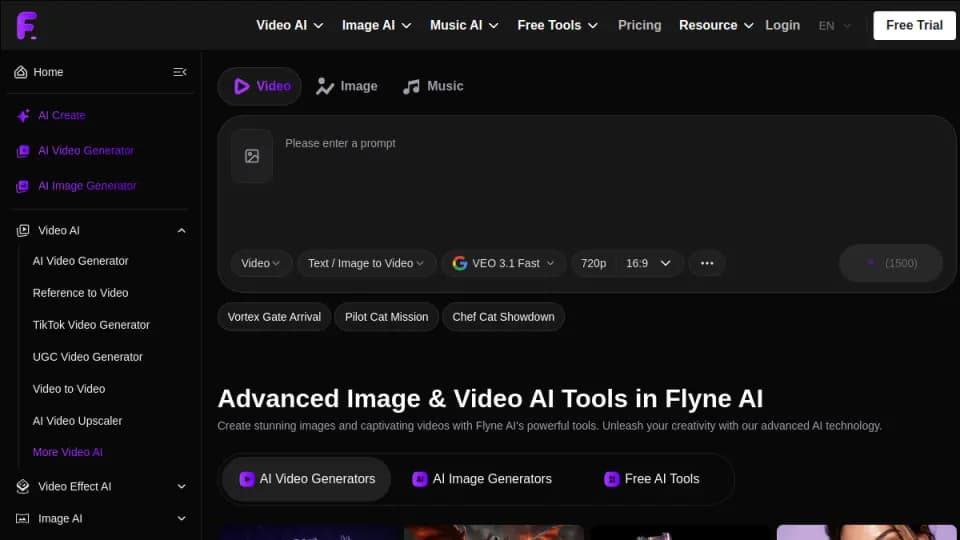This screenshot has width=960, height=540.
Task: Open the Pricing page
Action: point(639,26)
